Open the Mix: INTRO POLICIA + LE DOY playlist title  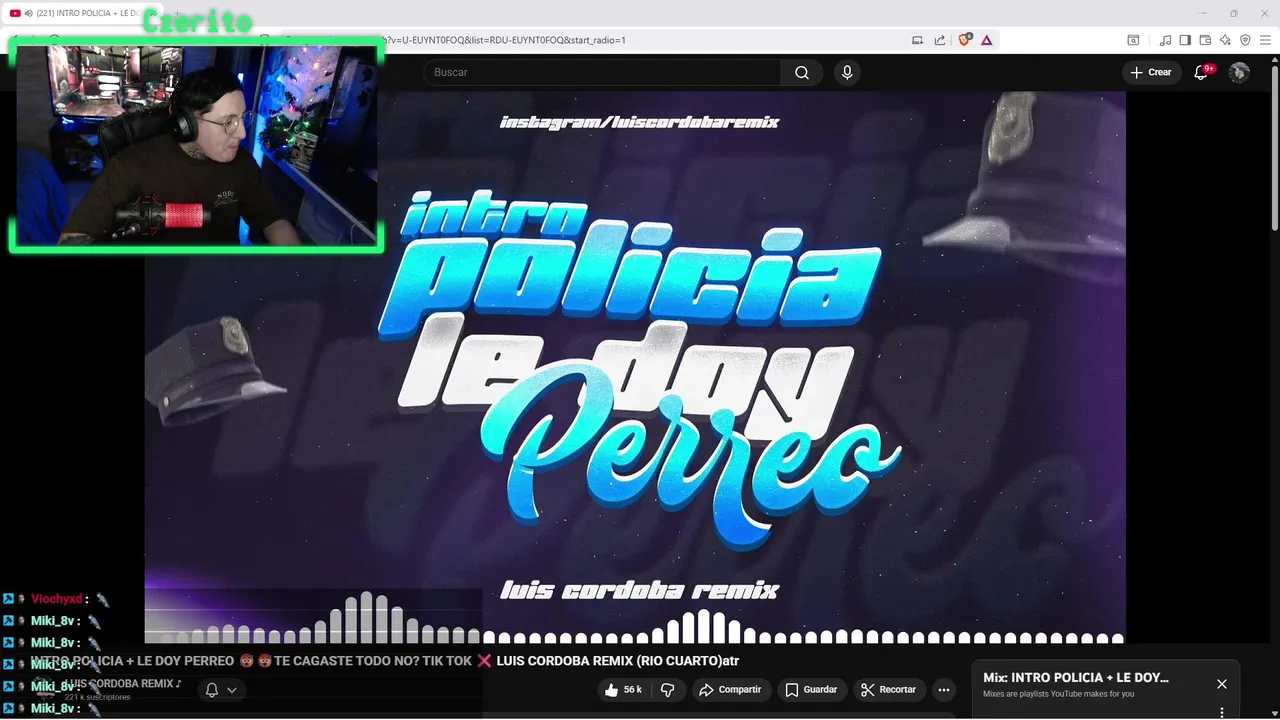click(1075, 678)
